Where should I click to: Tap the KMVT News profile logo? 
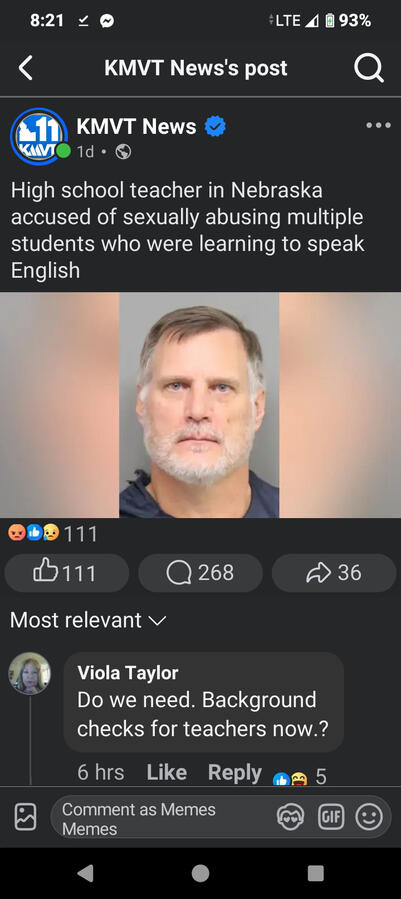pyautogui.click(x=38, y=136)
